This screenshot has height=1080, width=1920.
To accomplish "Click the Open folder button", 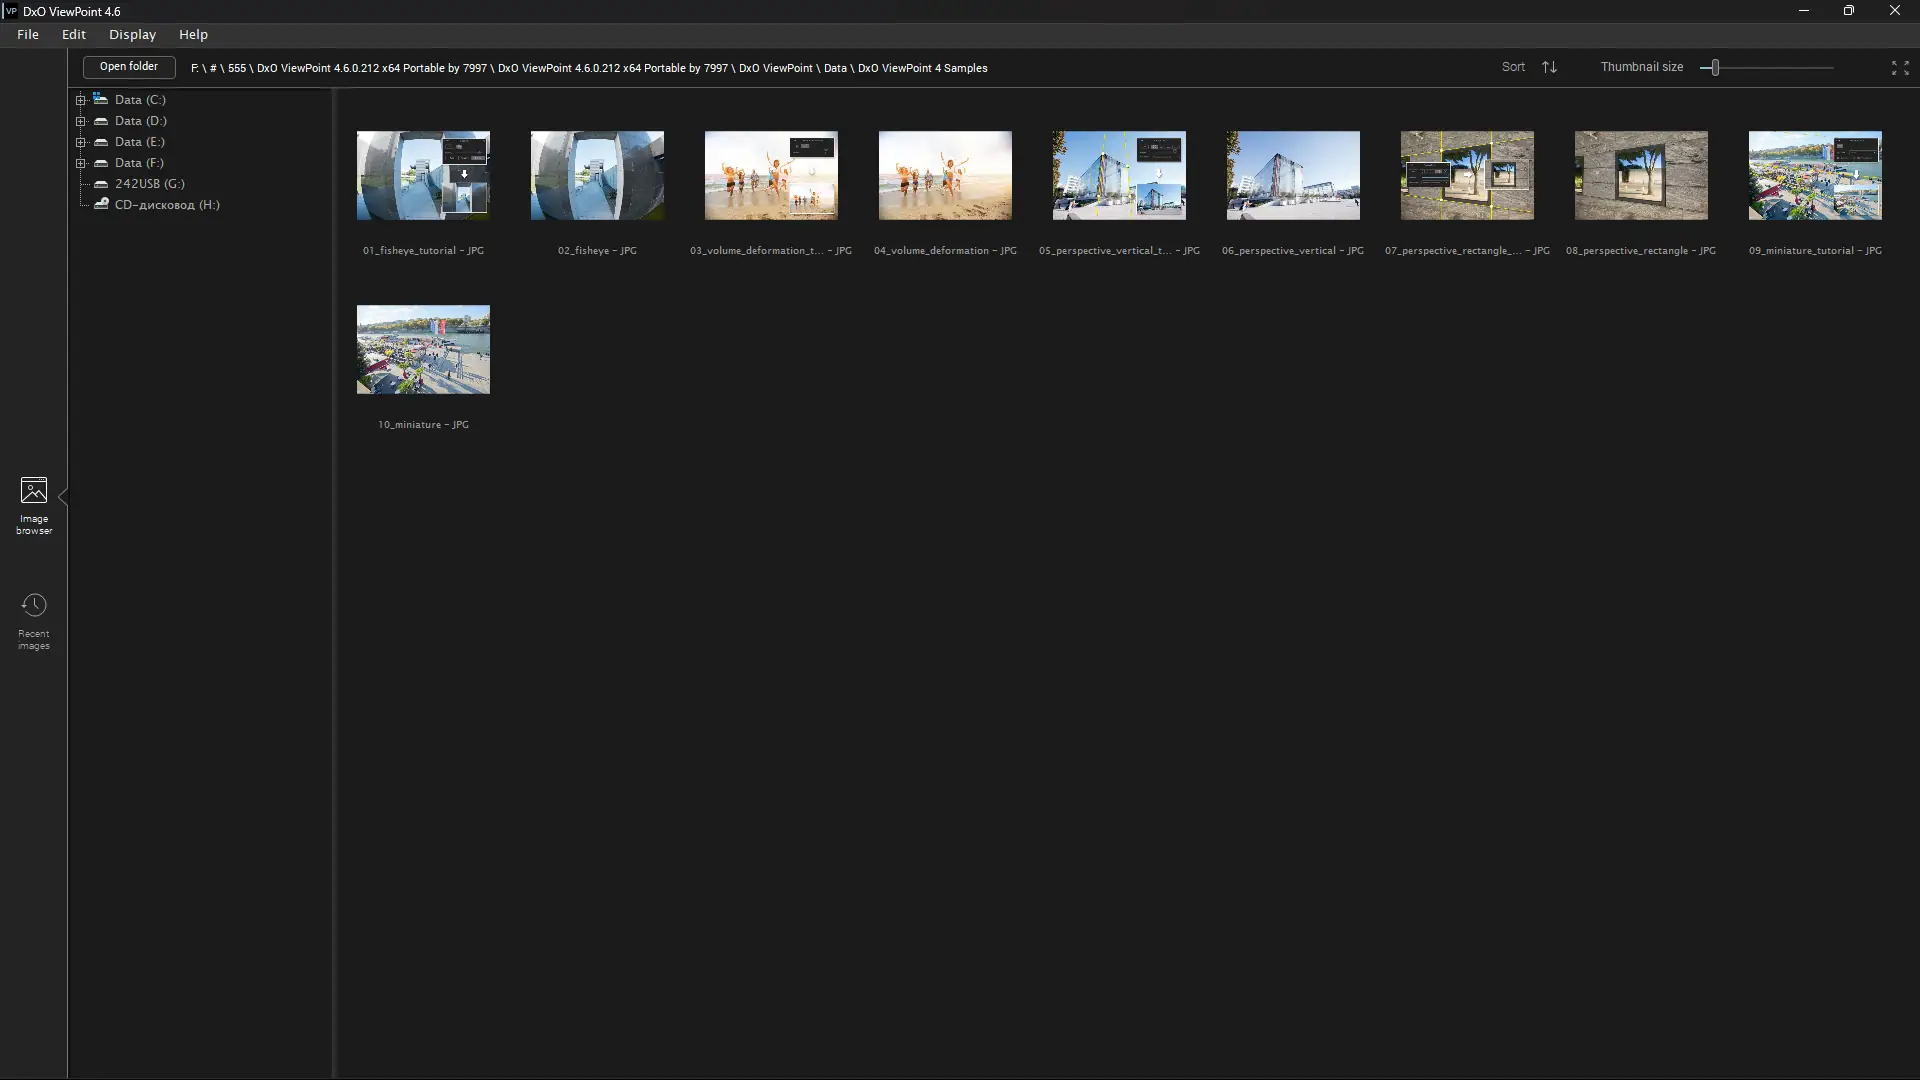I will pos(129,67).
